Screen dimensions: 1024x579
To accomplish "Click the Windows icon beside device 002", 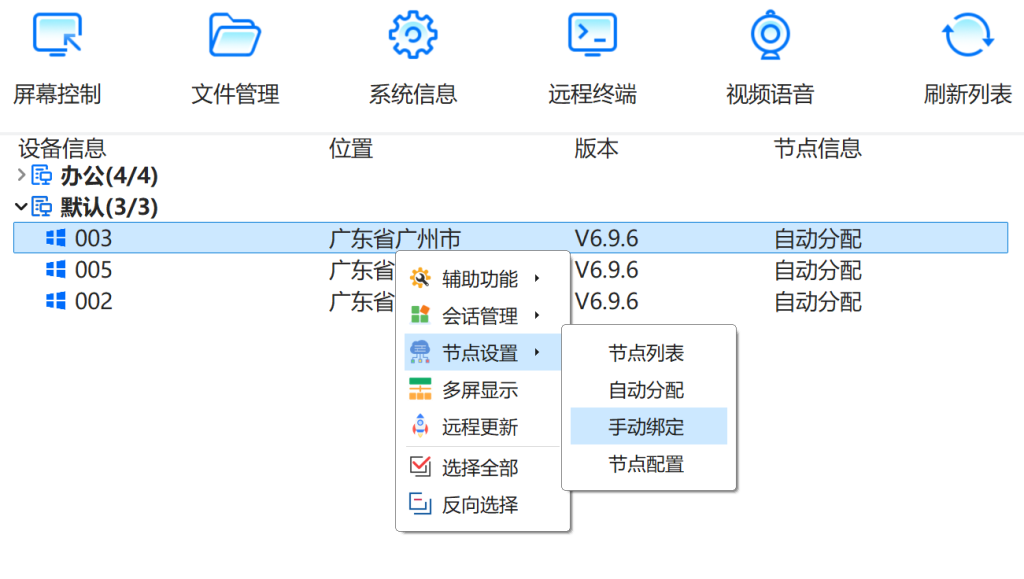I will pyautogui.click(x=56, y=301).
